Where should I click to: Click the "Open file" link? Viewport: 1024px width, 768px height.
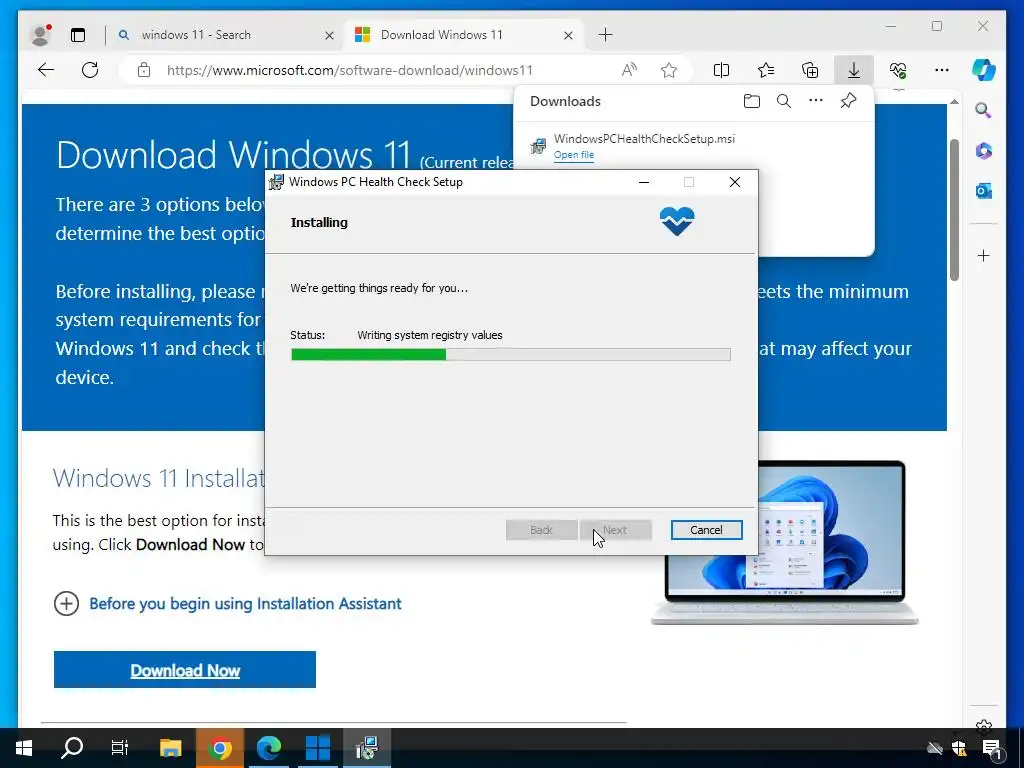pyautogui.click(x=573, y=155)
